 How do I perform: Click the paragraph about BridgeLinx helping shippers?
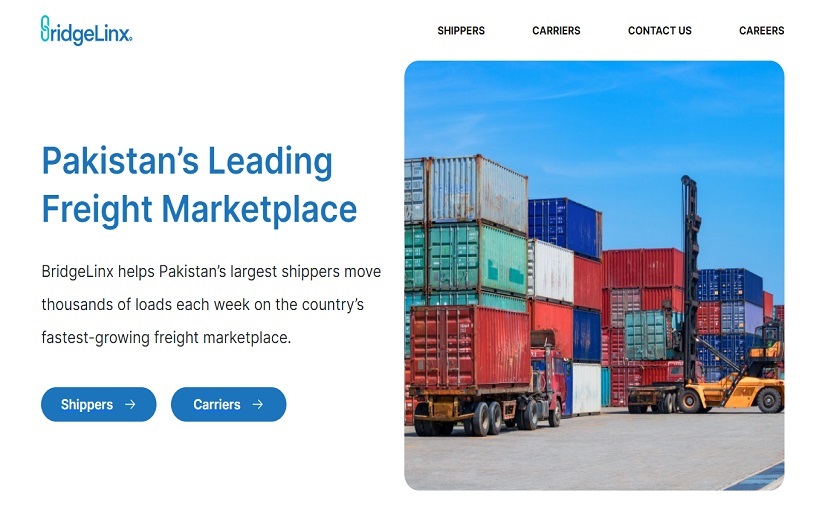click(211, 305)
